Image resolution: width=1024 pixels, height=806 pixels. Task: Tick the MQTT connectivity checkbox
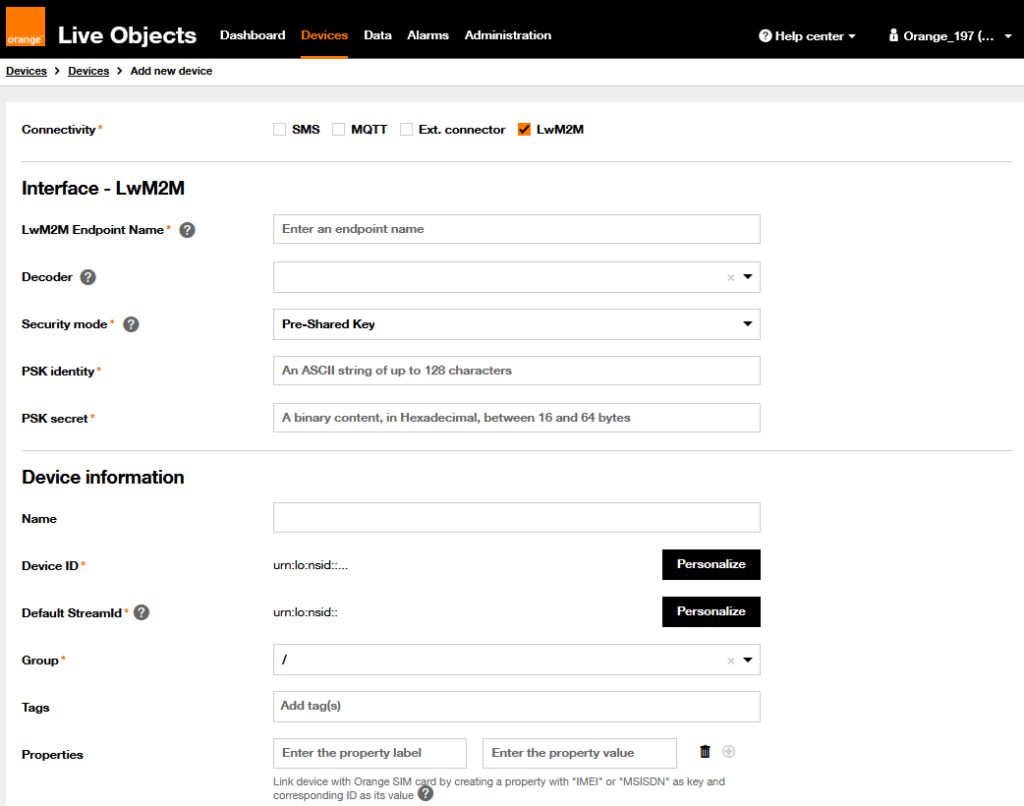(x=339, y=130)
